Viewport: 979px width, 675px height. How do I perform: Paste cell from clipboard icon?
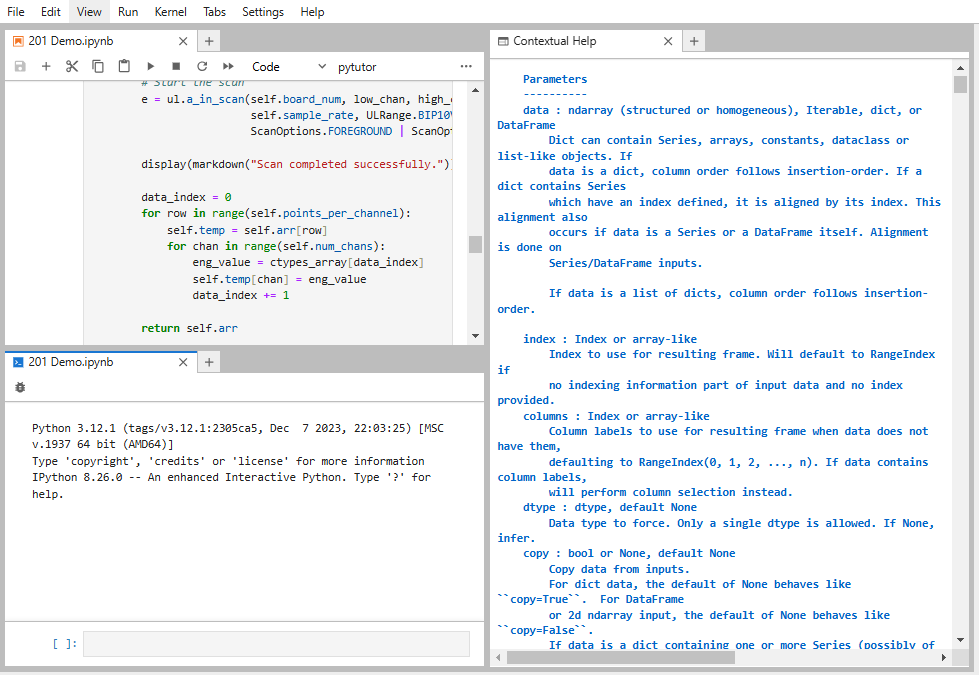(124, 66)
